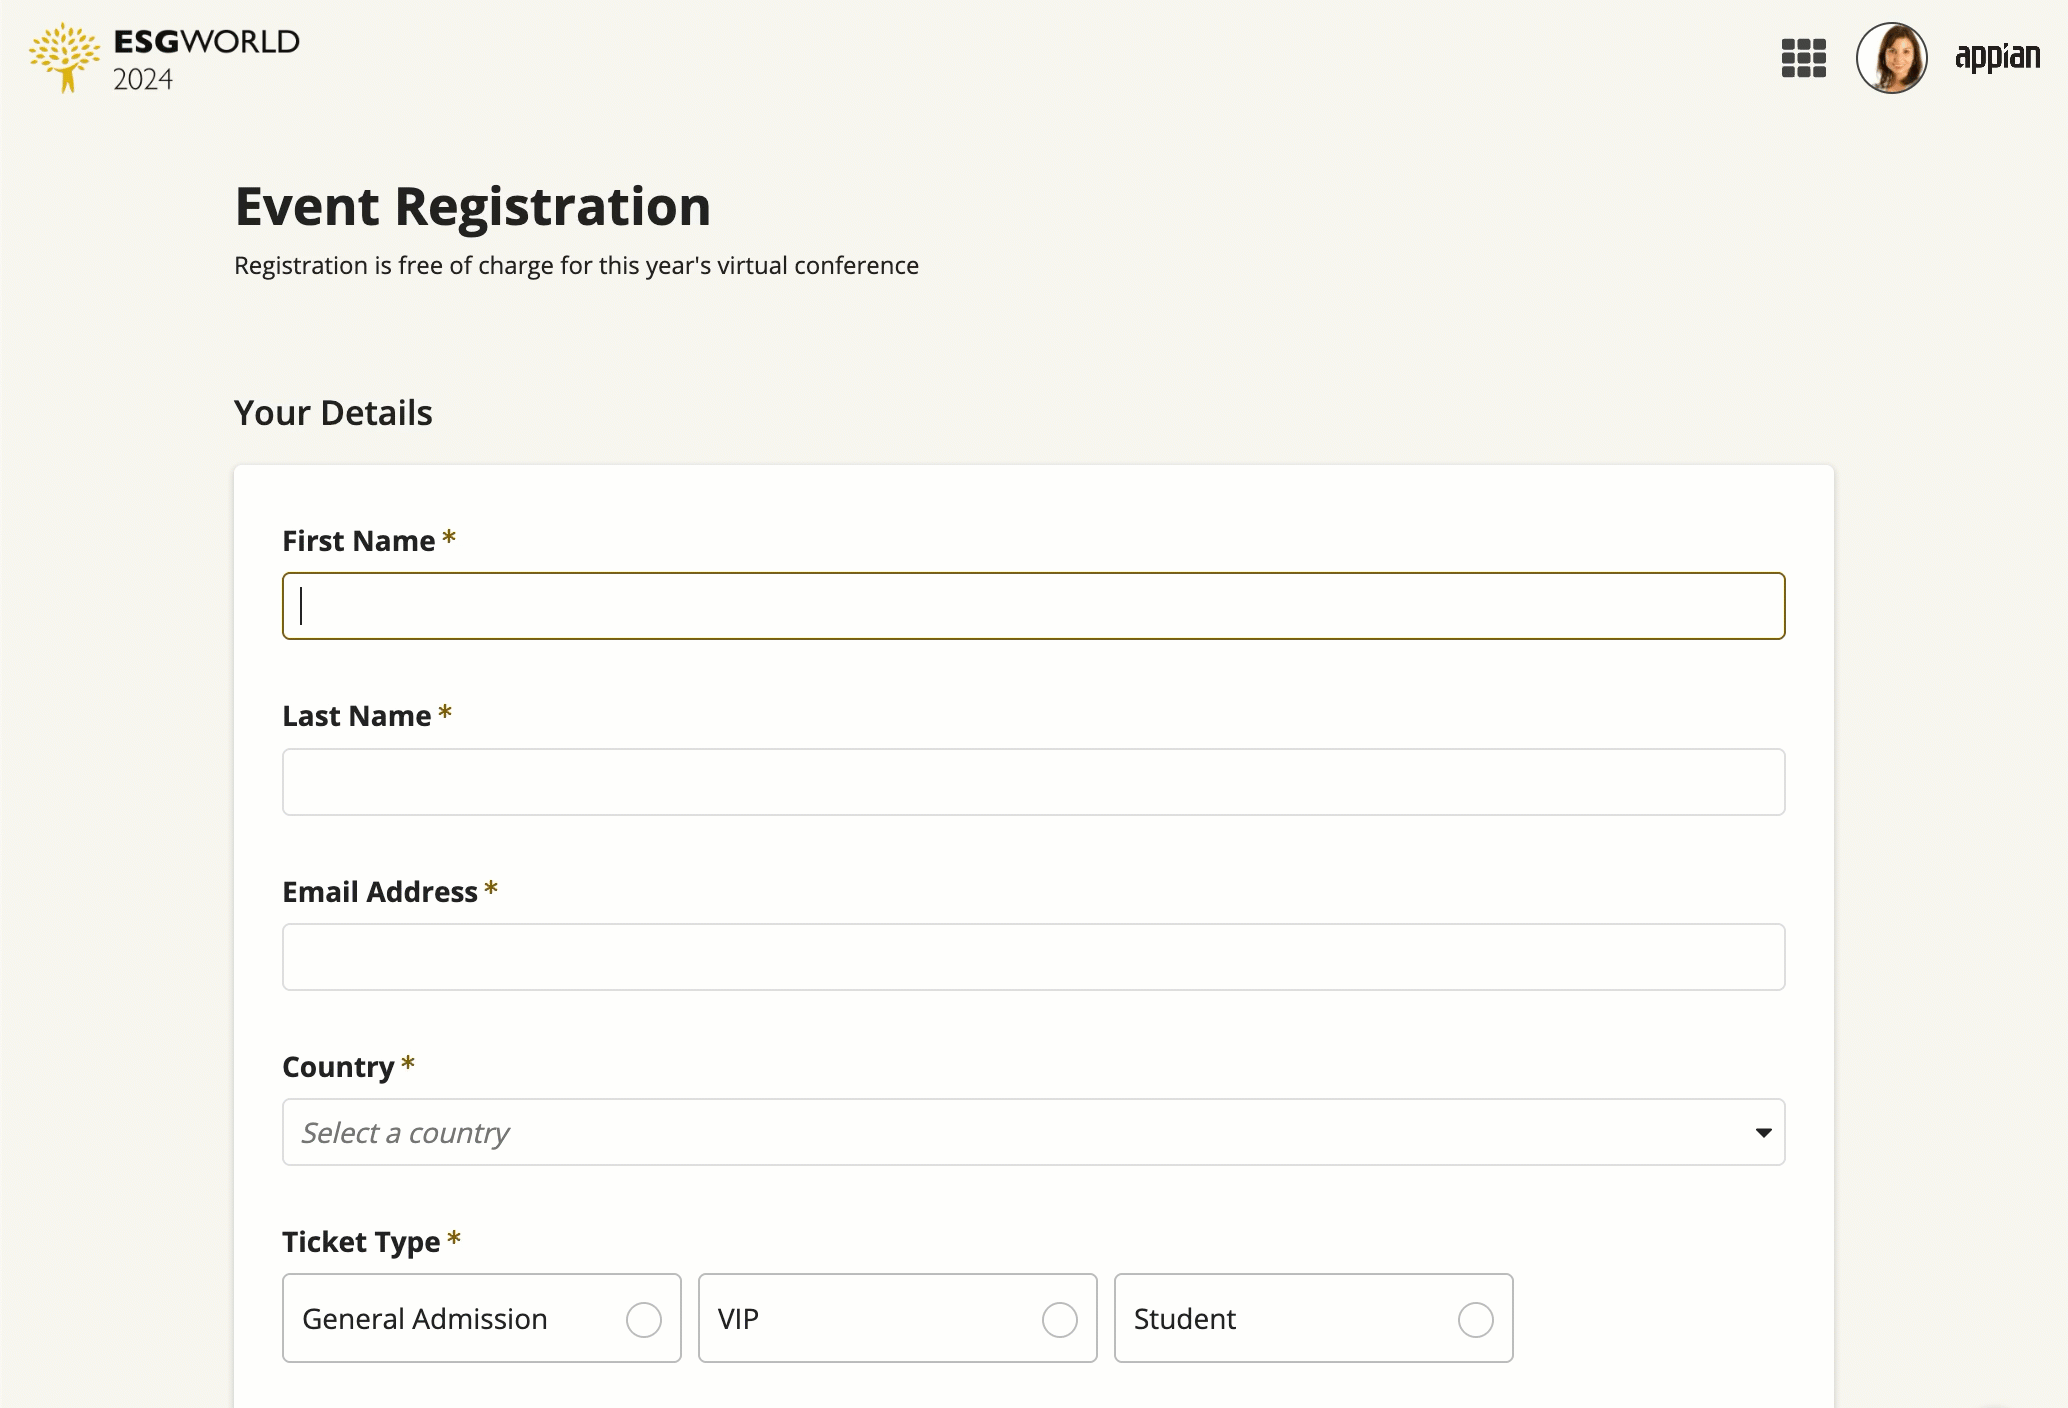Open the user profile avatar menu
Viewport: 2068px width, 1408px height.
point(1891,58)
